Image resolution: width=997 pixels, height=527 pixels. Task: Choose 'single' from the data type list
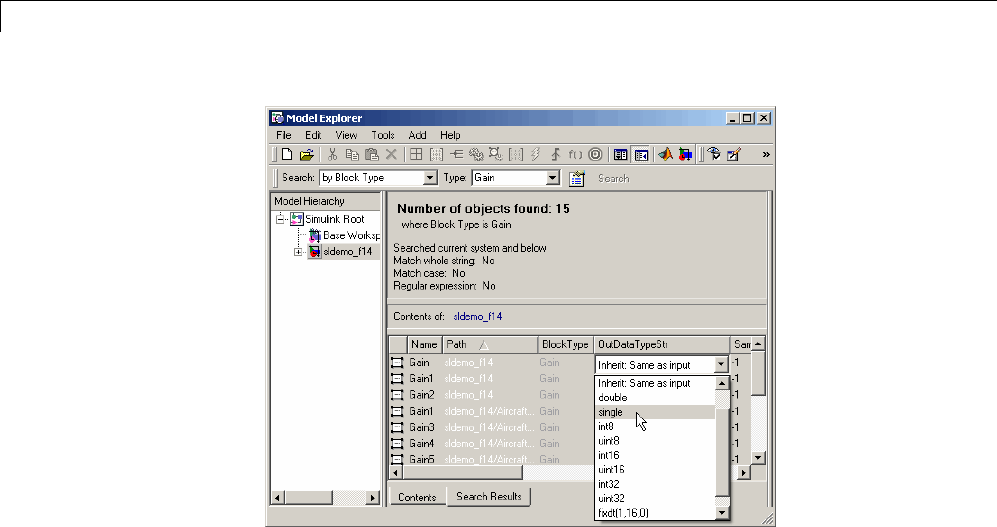655,412
